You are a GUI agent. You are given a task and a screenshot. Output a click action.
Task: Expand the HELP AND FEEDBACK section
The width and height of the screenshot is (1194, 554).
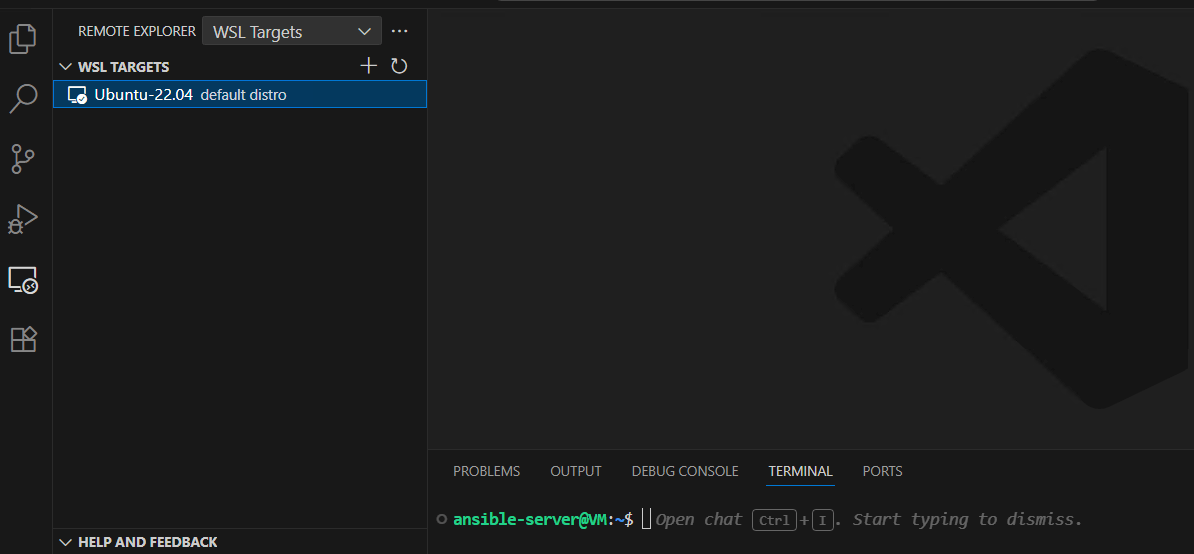(x=65, y=542)
